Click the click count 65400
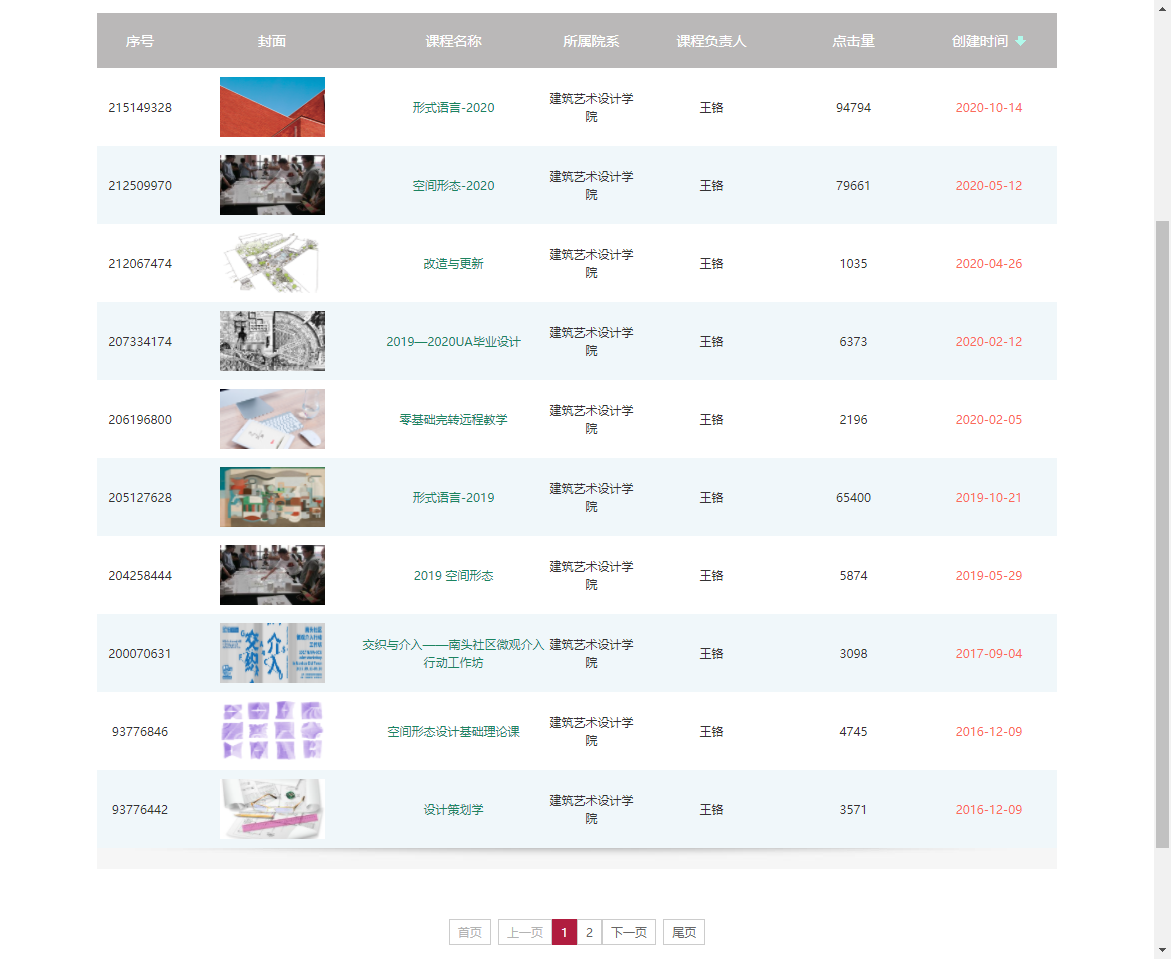1171x959 pixels. pos(854,497)
